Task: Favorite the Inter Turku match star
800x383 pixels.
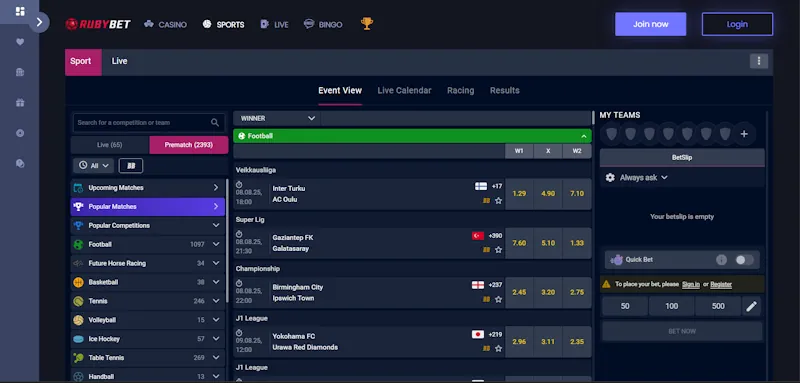Action: 498,201
